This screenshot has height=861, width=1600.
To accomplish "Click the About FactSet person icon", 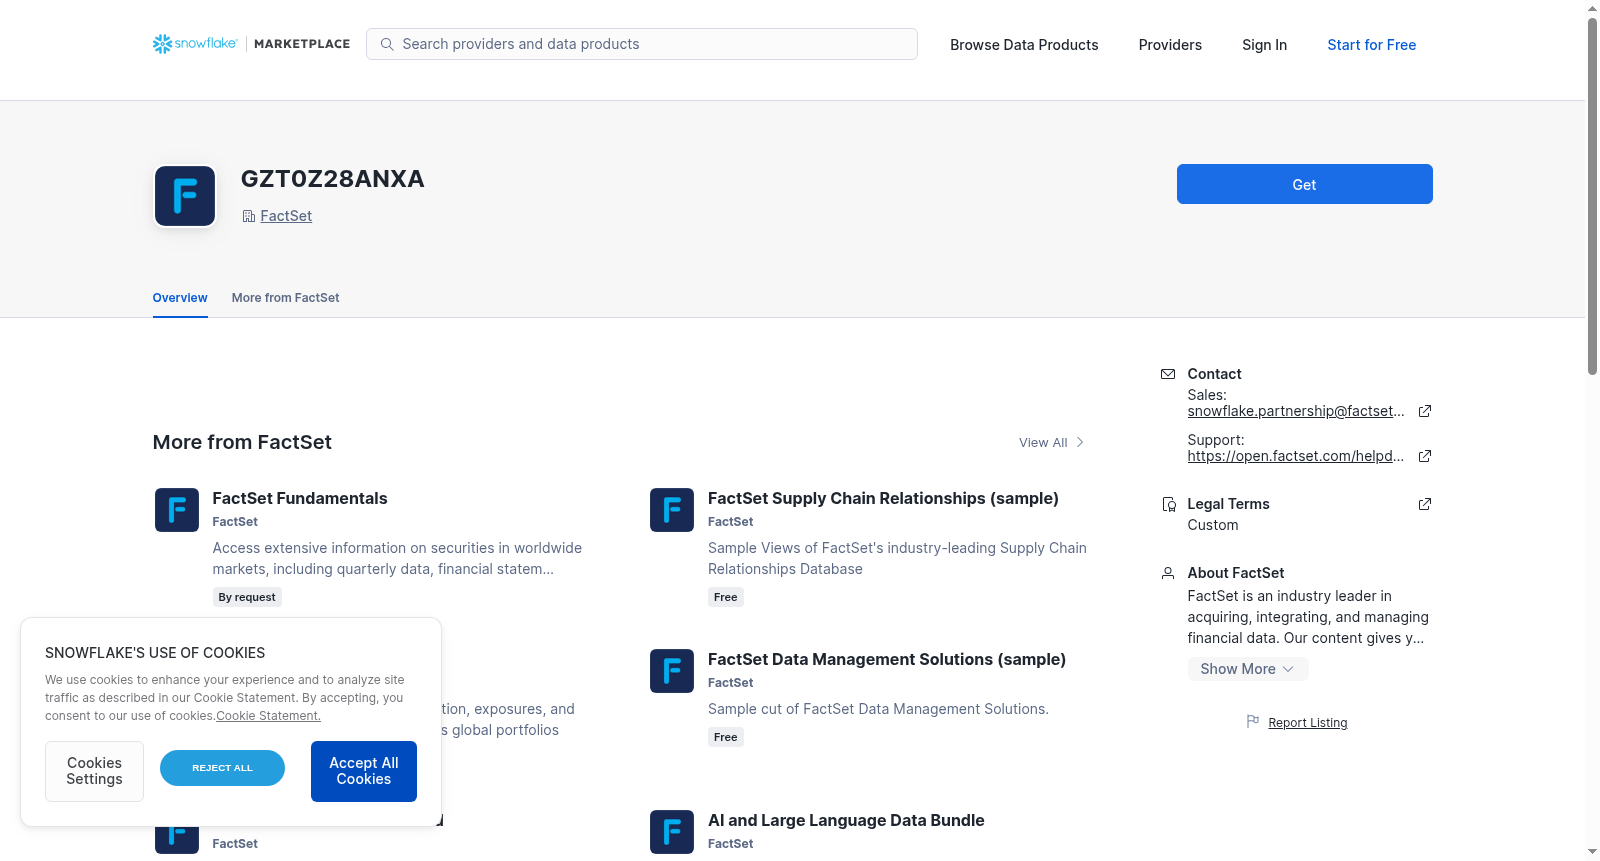I will click(x=1168, y=573).
